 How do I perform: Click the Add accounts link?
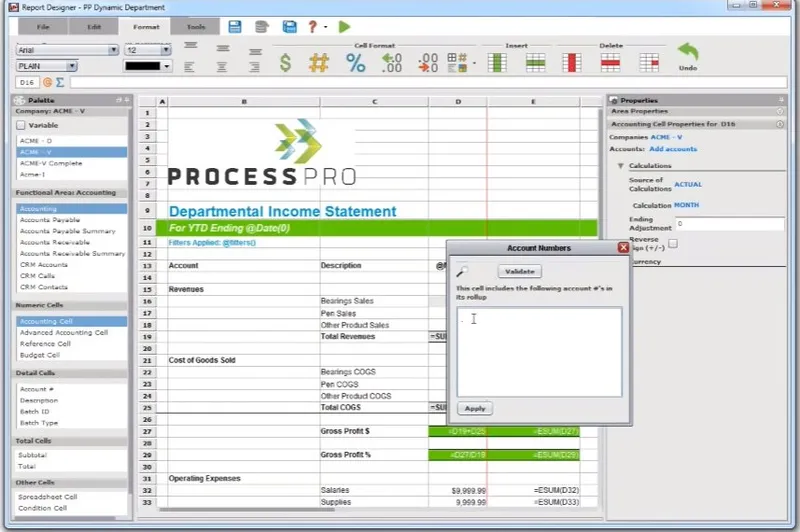point(673,149)
